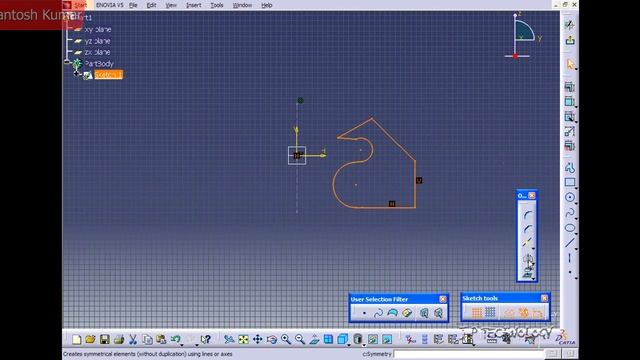Open the File menu
Viewport: 640px width, 360px height.
coord(133,5)
